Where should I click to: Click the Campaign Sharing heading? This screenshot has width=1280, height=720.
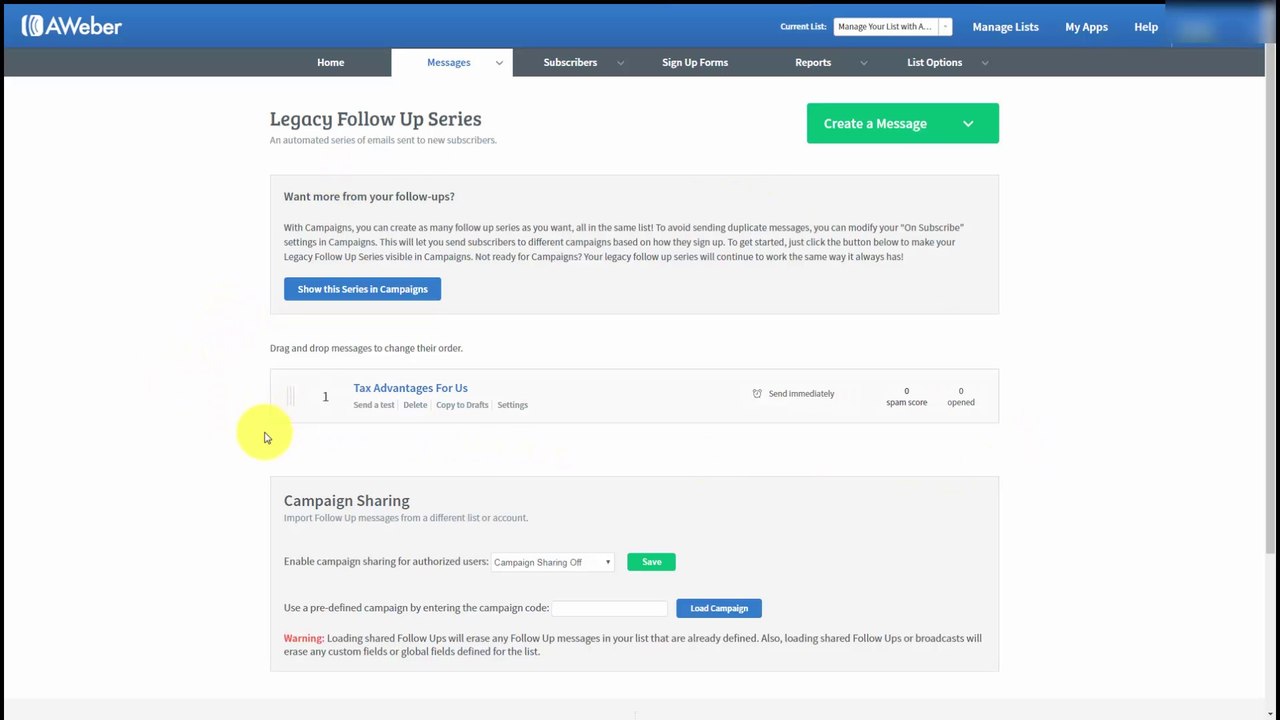[x=346, y=500]
